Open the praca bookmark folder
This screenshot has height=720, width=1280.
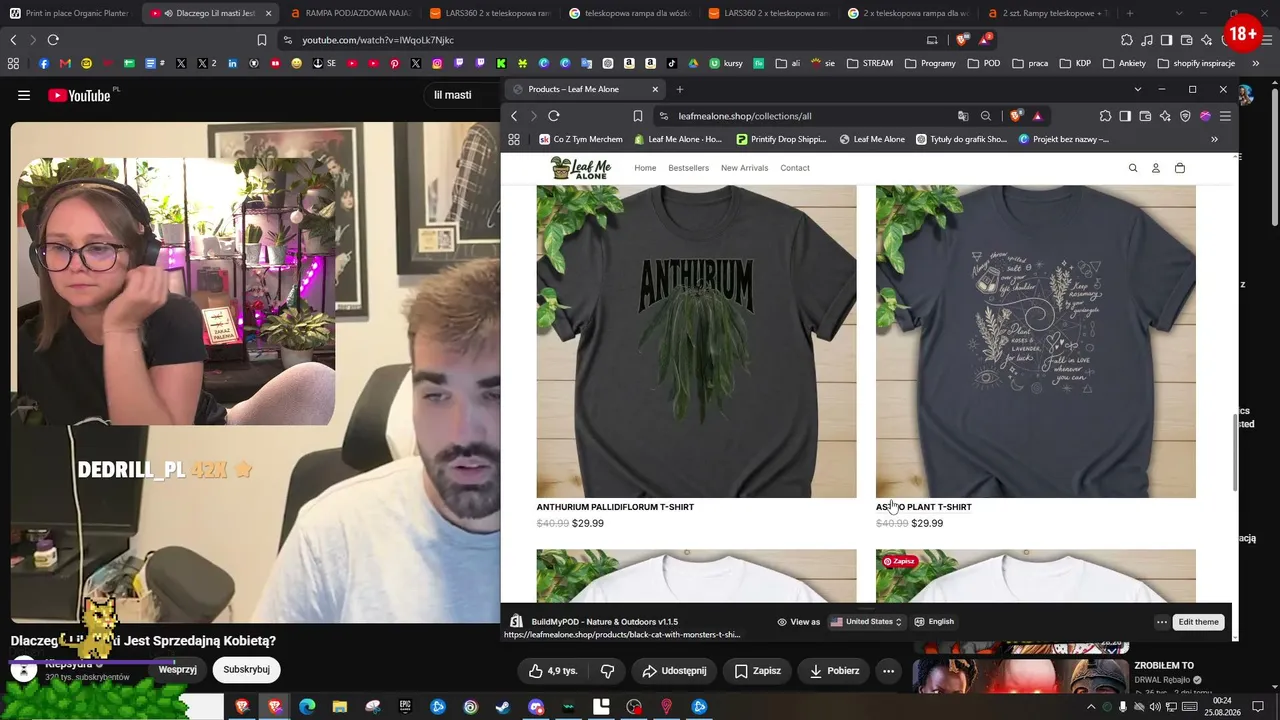coord(1030,63)
